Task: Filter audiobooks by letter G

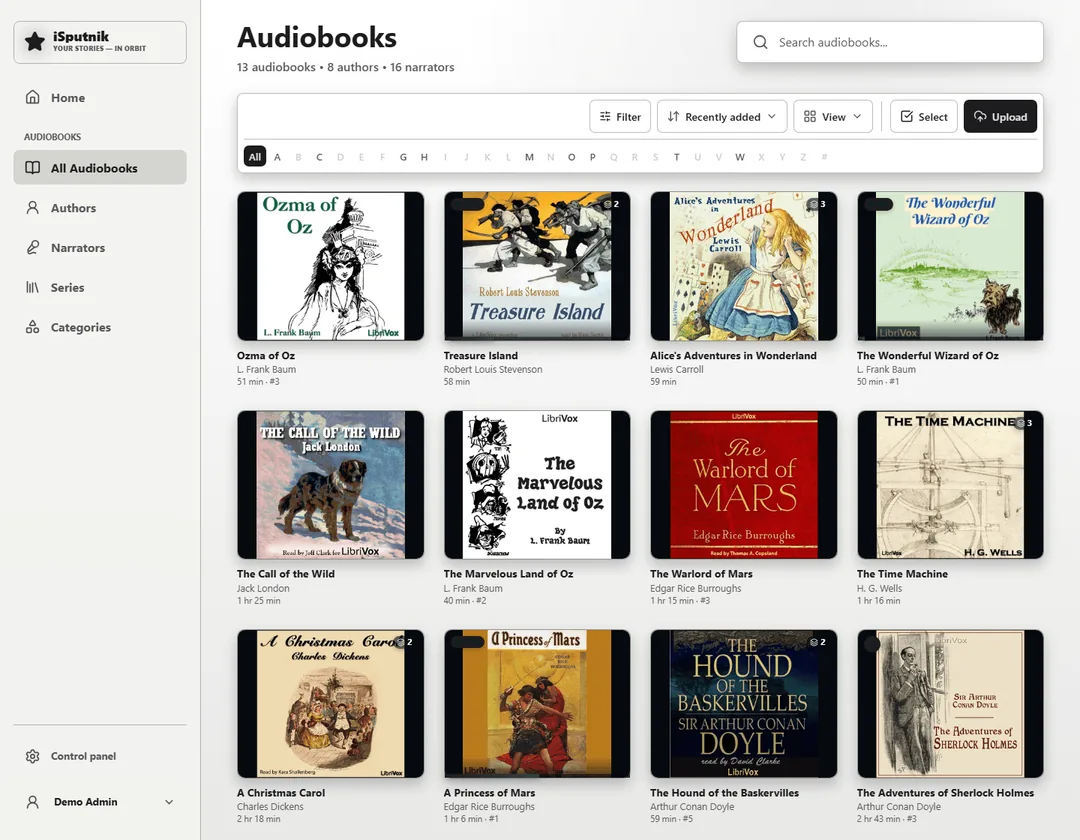Action: coord(404,157)
